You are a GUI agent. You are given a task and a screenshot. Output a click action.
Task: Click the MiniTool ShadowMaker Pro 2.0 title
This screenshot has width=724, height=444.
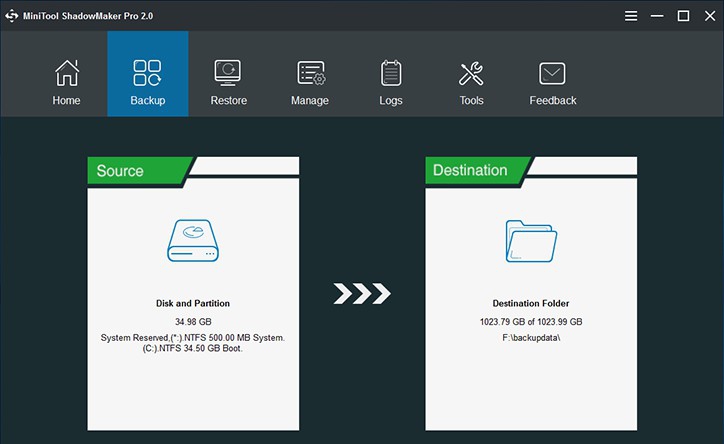(x=88, y=16)
